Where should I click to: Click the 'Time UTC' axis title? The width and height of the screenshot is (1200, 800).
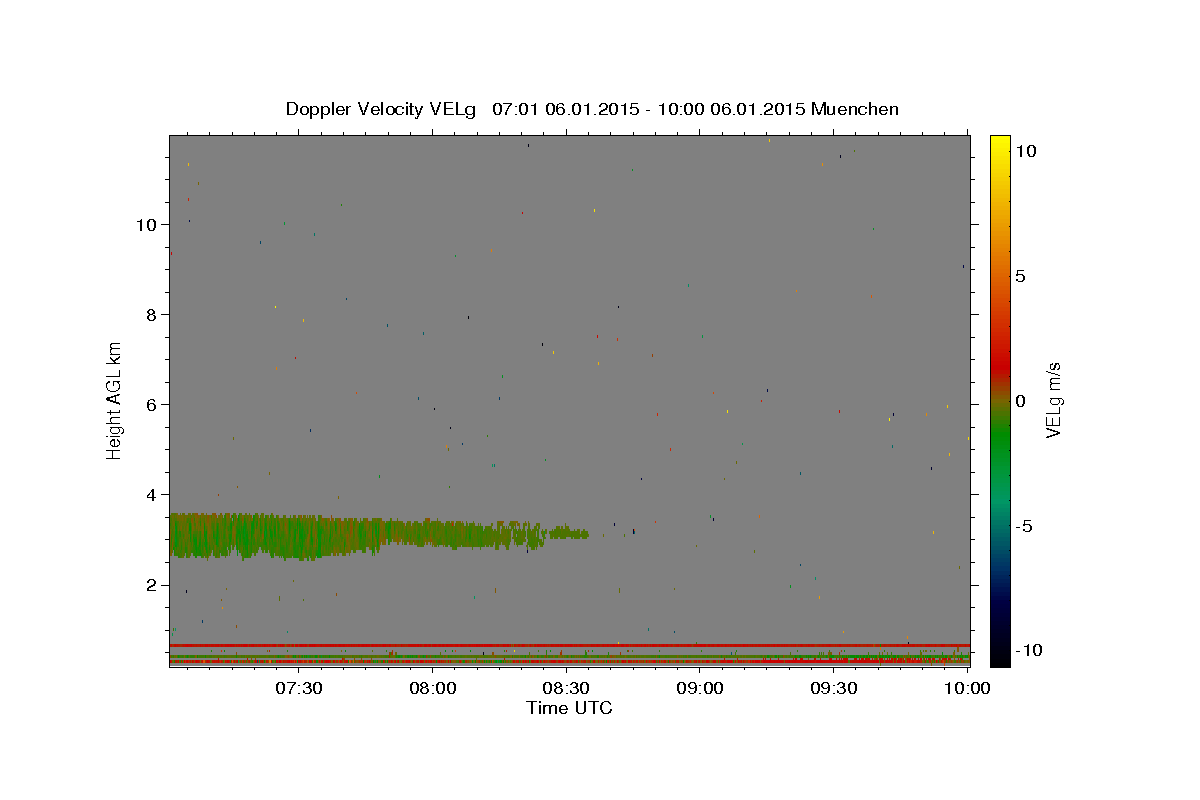pos(569,708)
